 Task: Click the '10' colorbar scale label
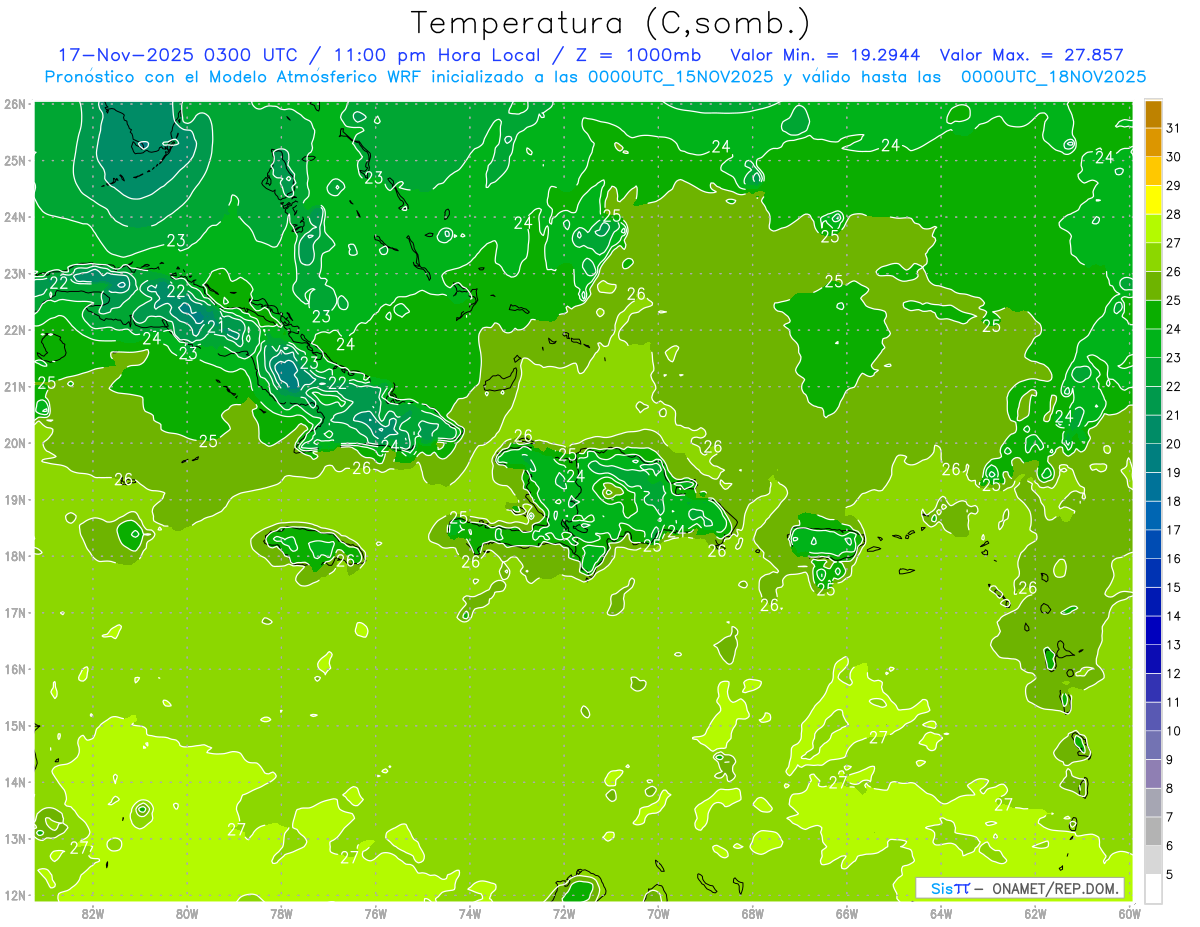pos(1174,731)
